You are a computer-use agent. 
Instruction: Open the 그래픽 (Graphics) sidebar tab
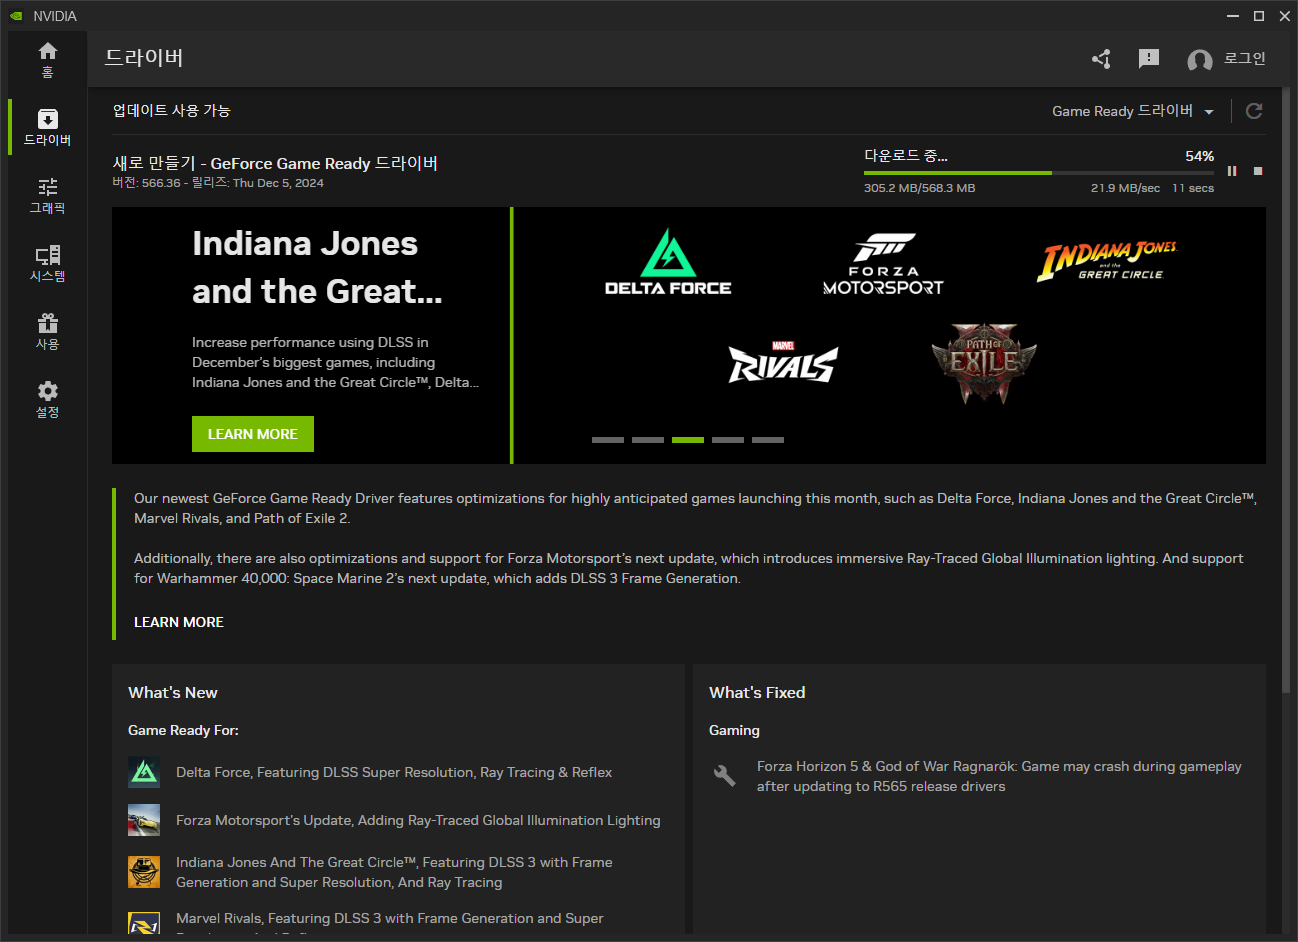(x=47, y=195)
